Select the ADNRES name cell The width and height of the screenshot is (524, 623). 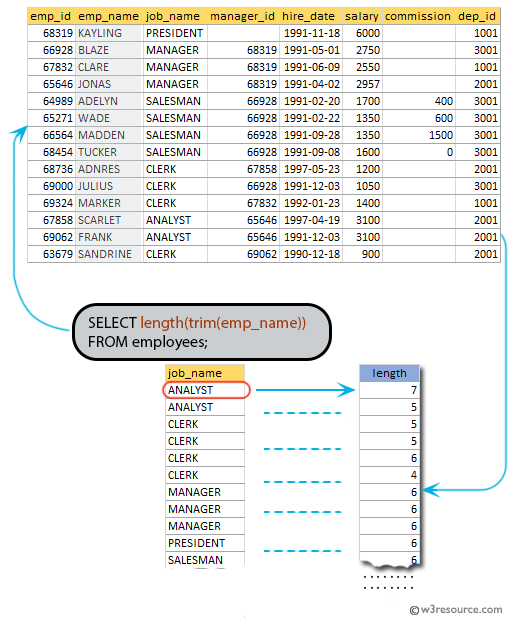[108, 169]
